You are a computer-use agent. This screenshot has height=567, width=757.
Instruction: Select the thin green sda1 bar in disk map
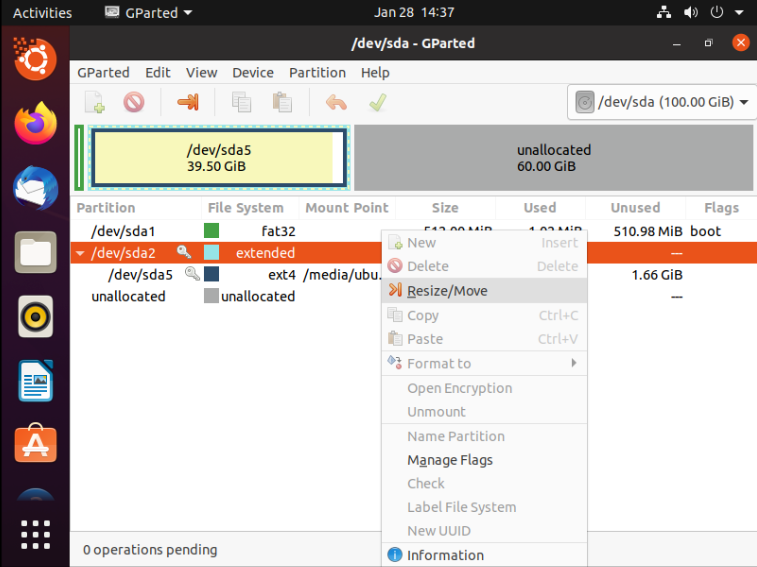[x=79, y=157]
